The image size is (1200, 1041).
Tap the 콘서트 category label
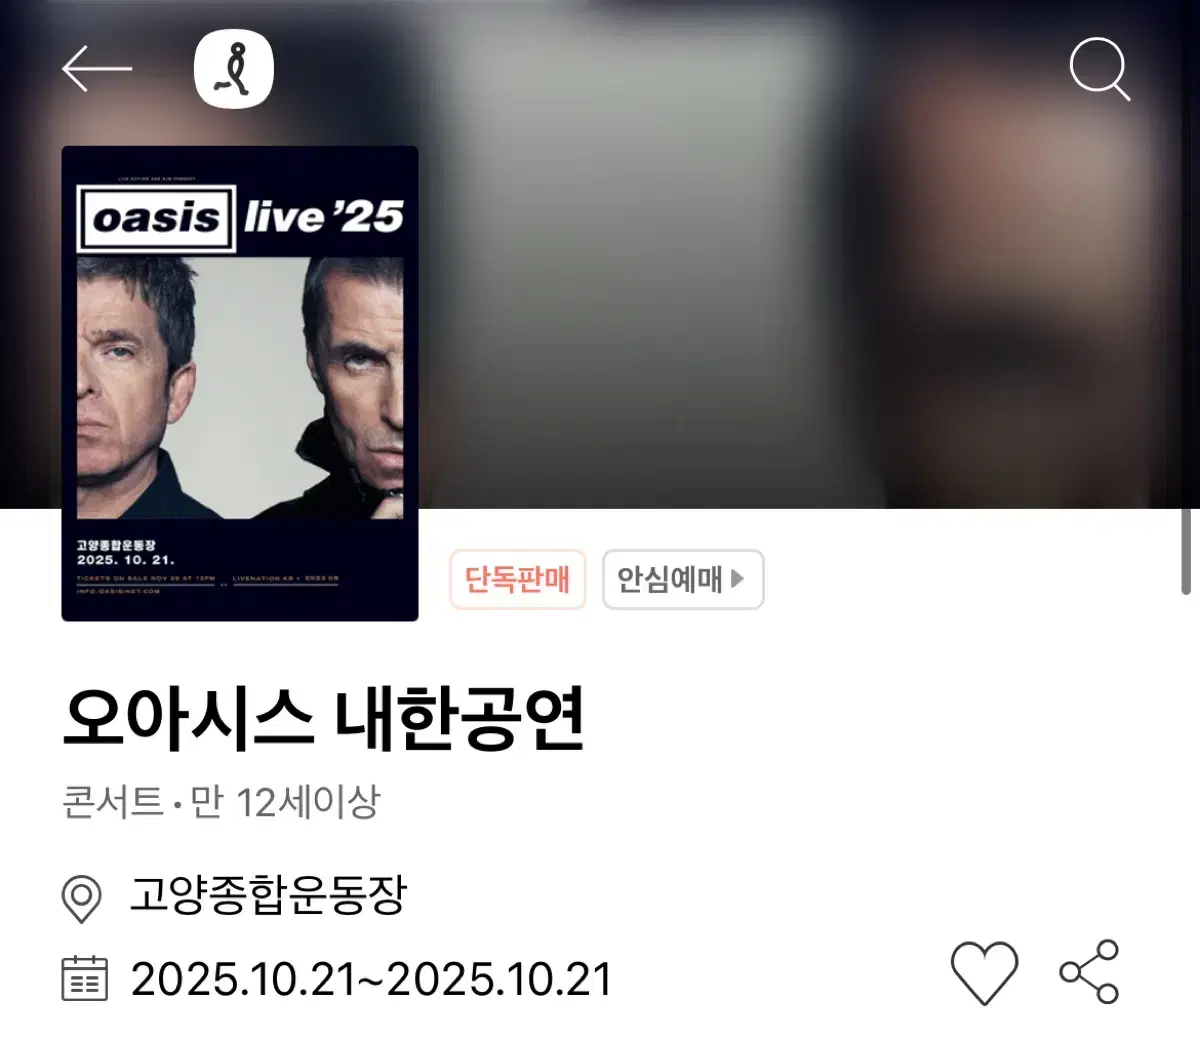112,801
